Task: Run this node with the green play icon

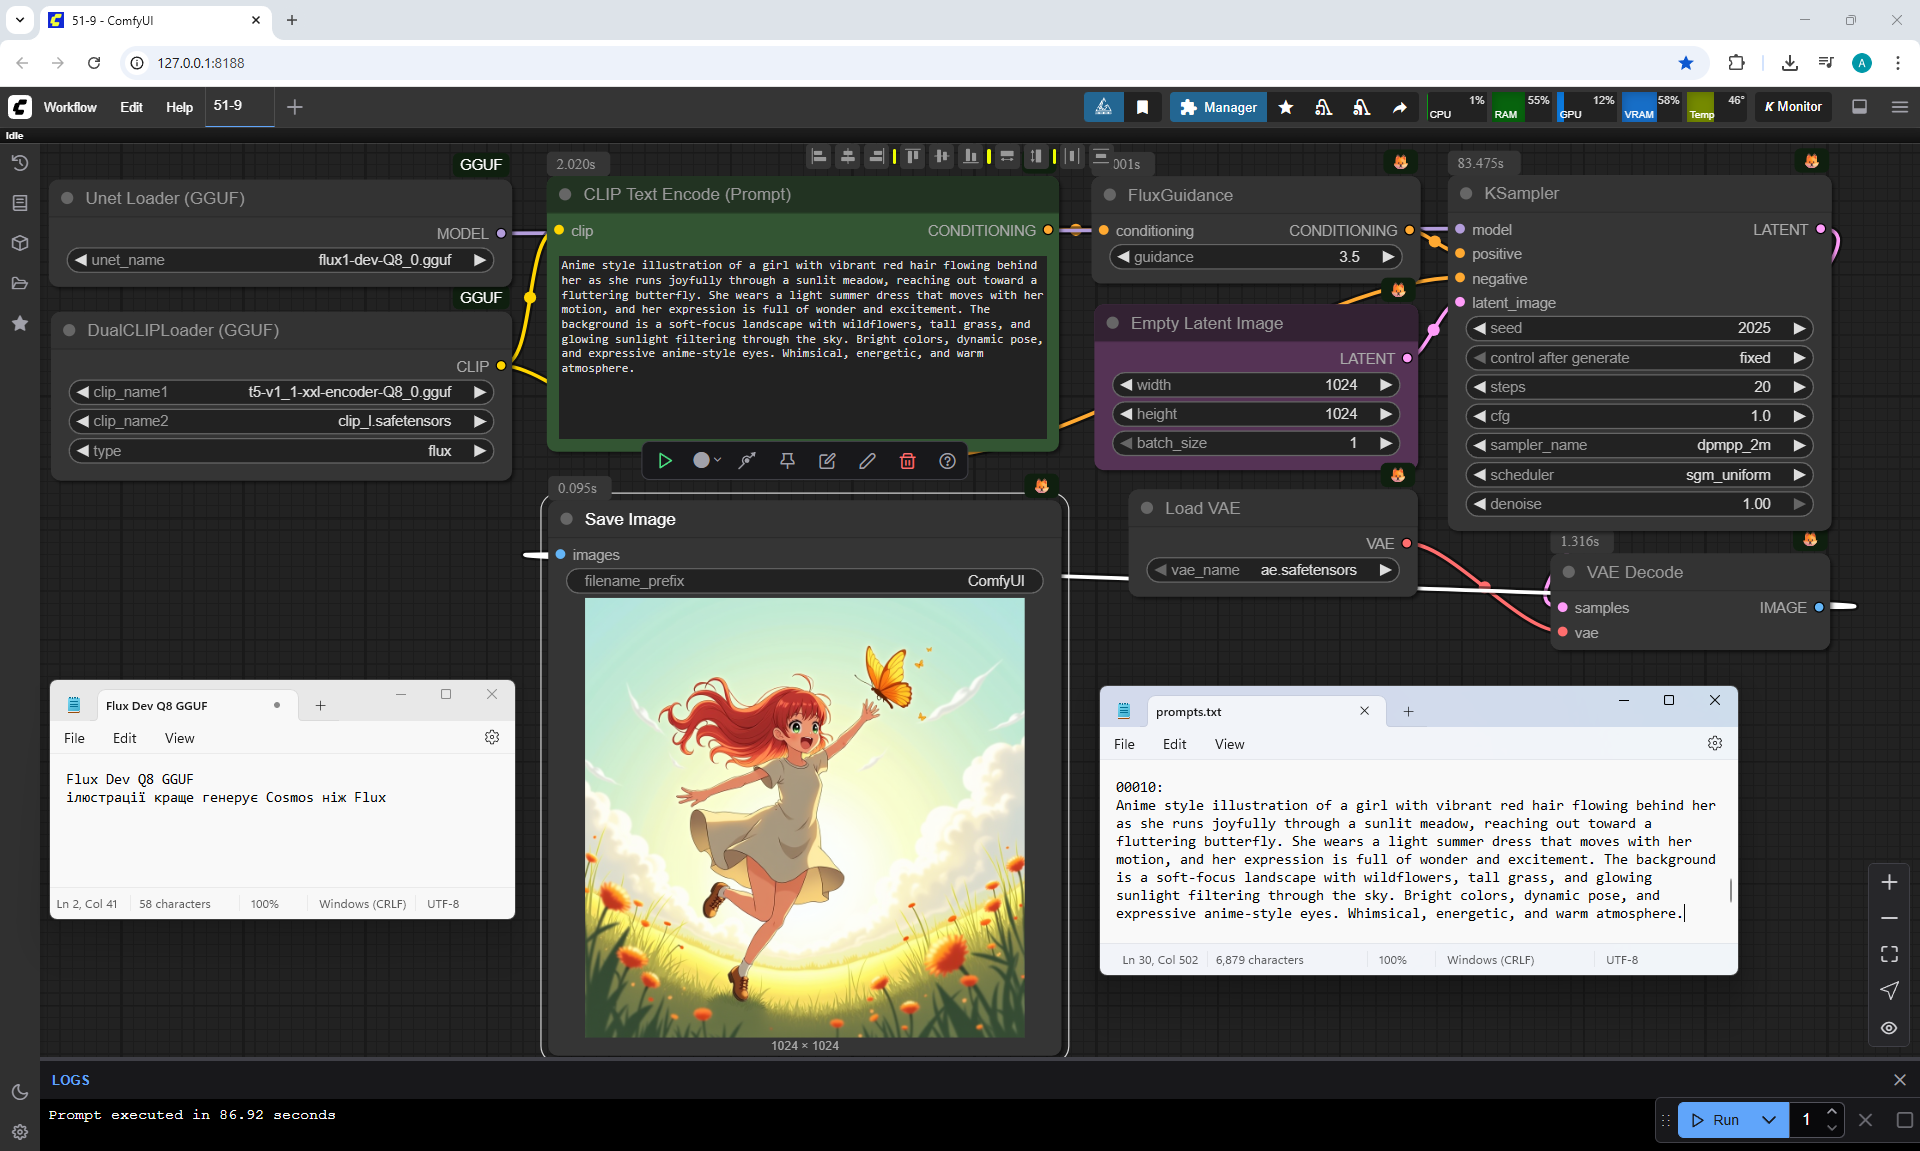Action: [665, 461]
